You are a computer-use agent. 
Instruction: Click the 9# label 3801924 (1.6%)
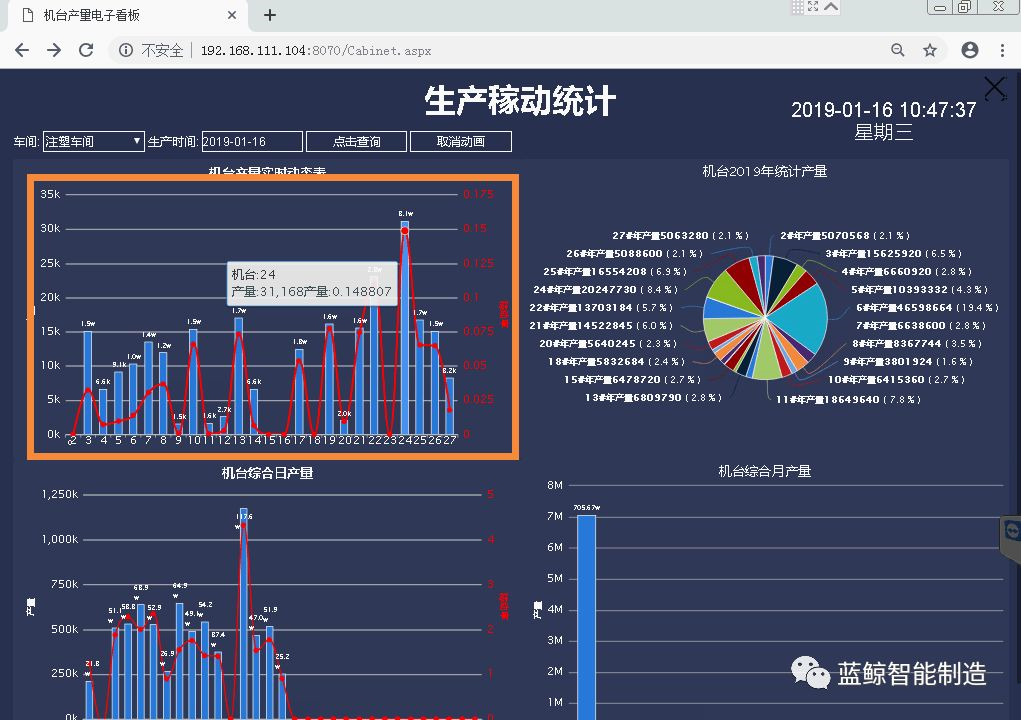(908, 361)
